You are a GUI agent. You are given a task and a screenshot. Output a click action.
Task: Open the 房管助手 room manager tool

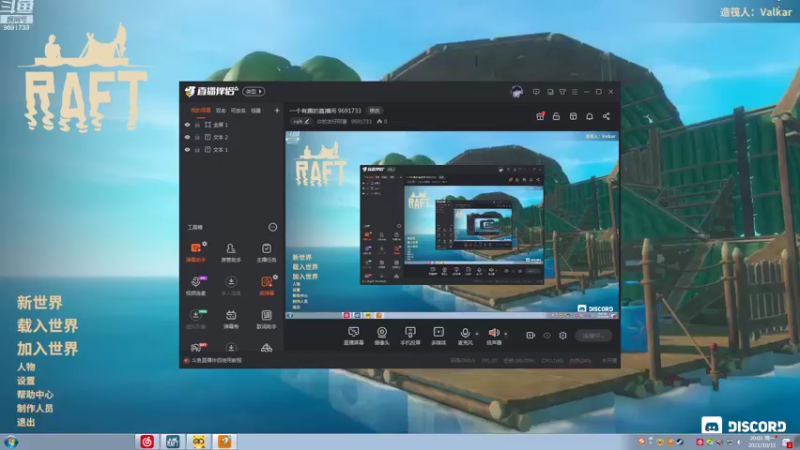(x=231, y=252)
